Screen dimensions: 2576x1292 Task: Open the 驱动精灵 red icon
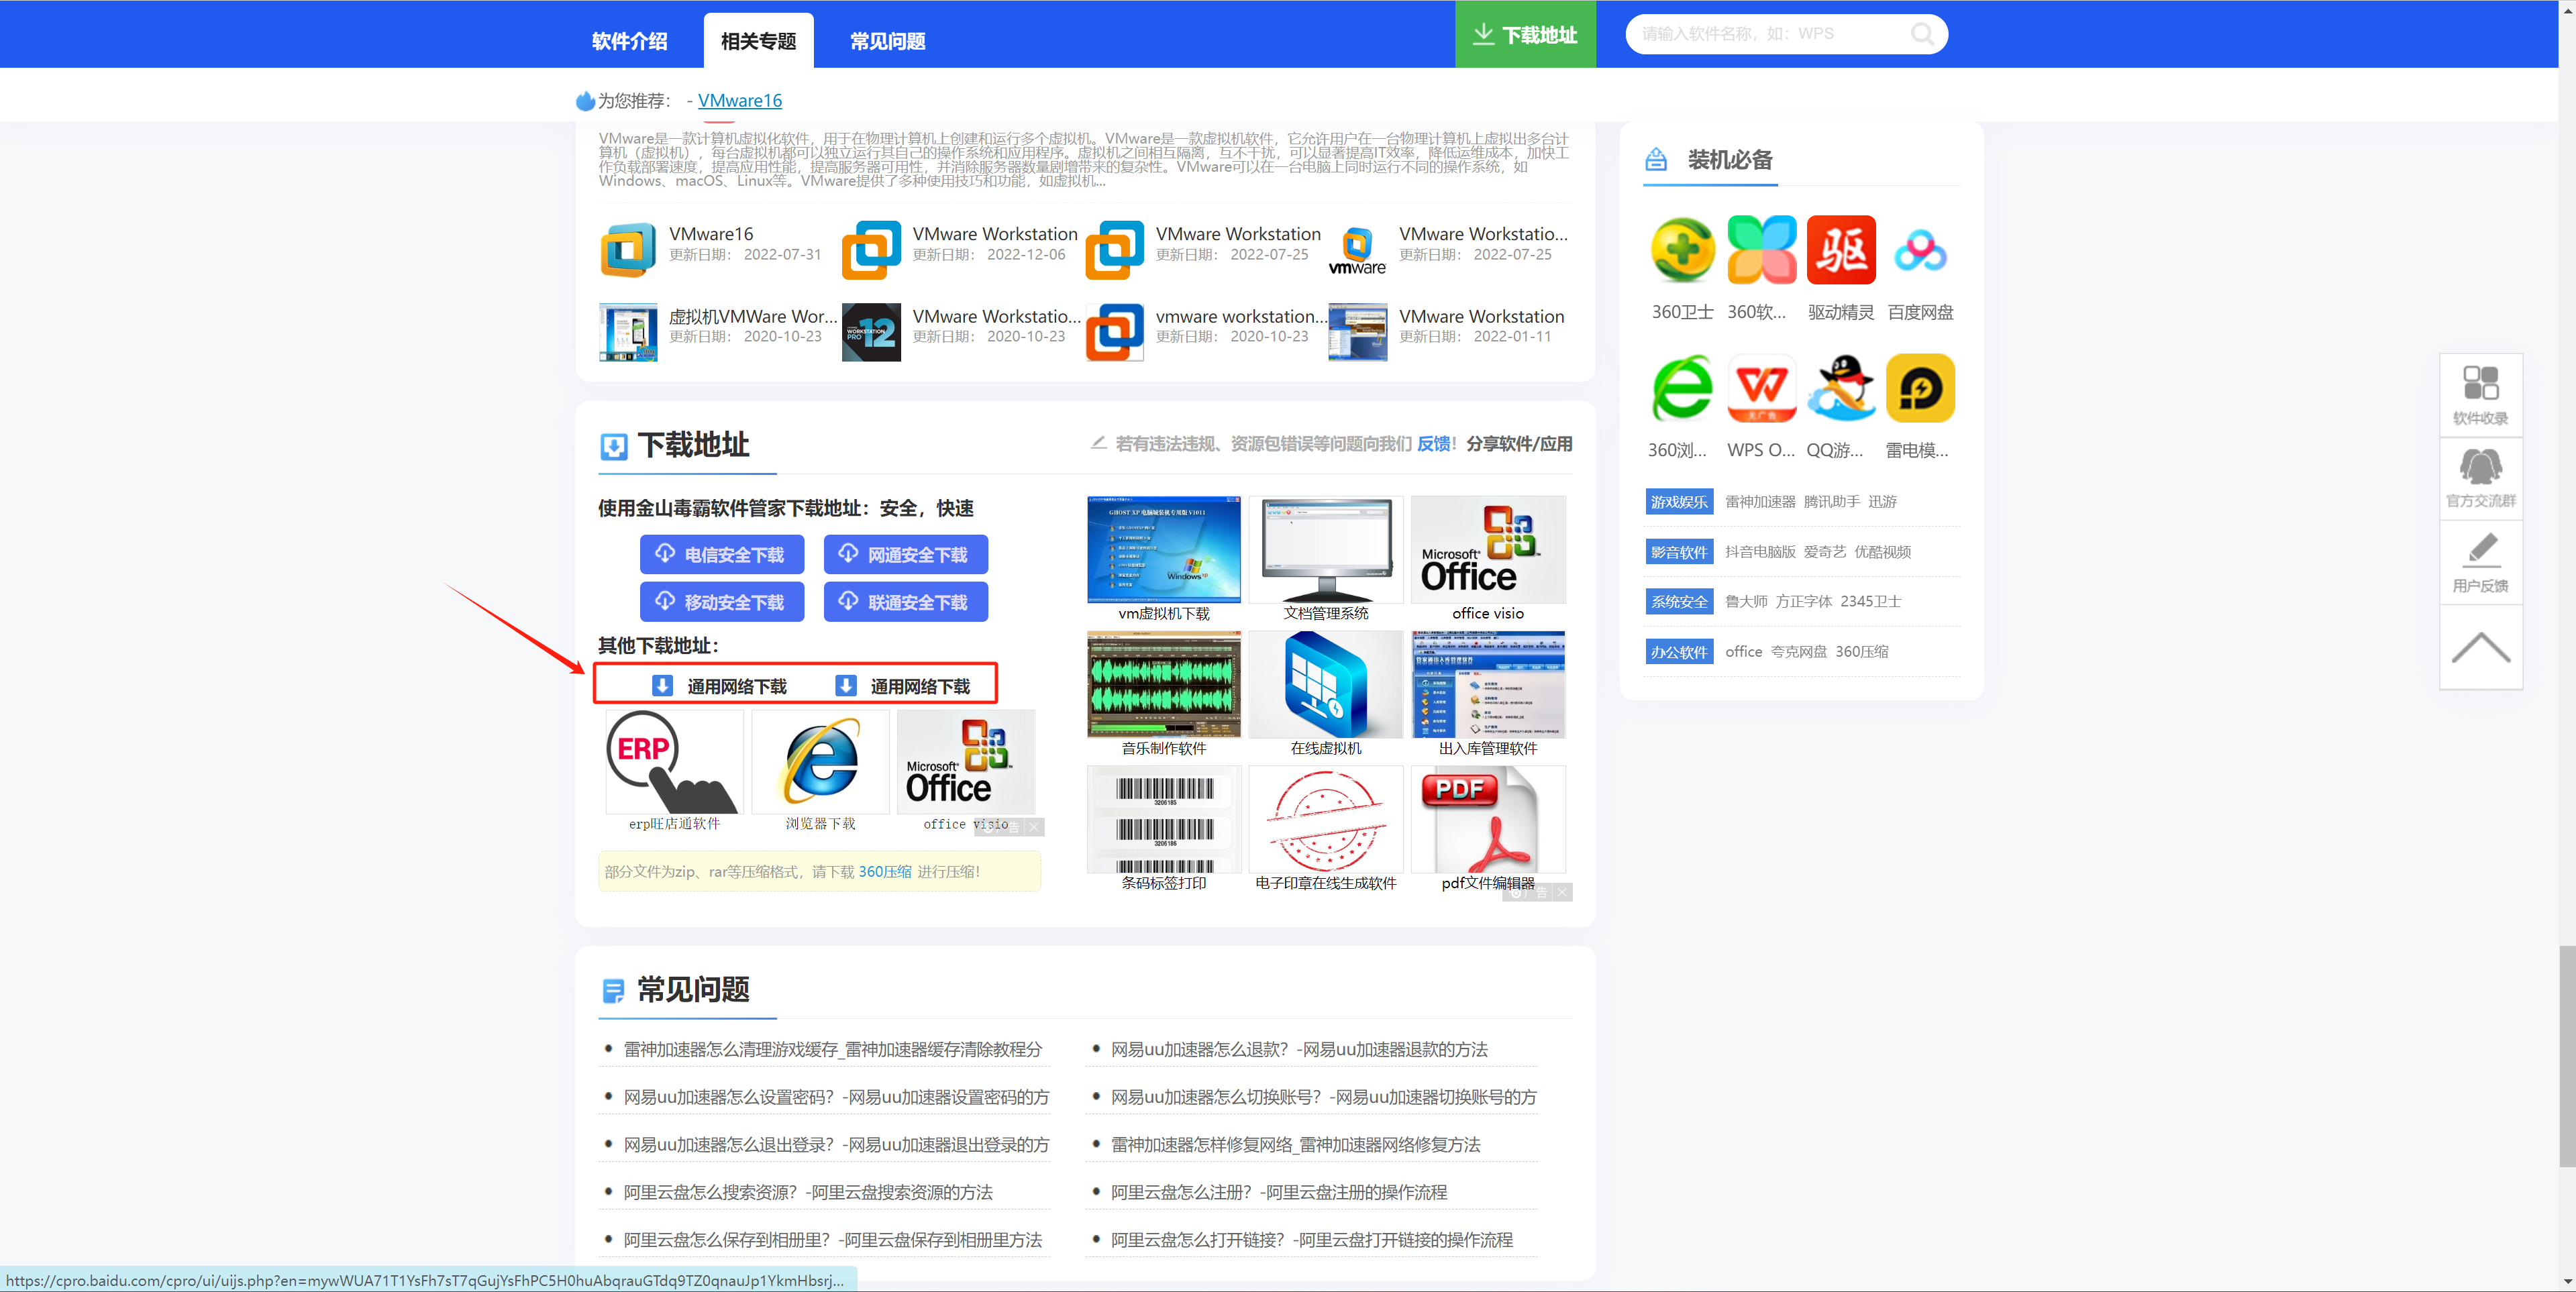tap(1841, 250)
